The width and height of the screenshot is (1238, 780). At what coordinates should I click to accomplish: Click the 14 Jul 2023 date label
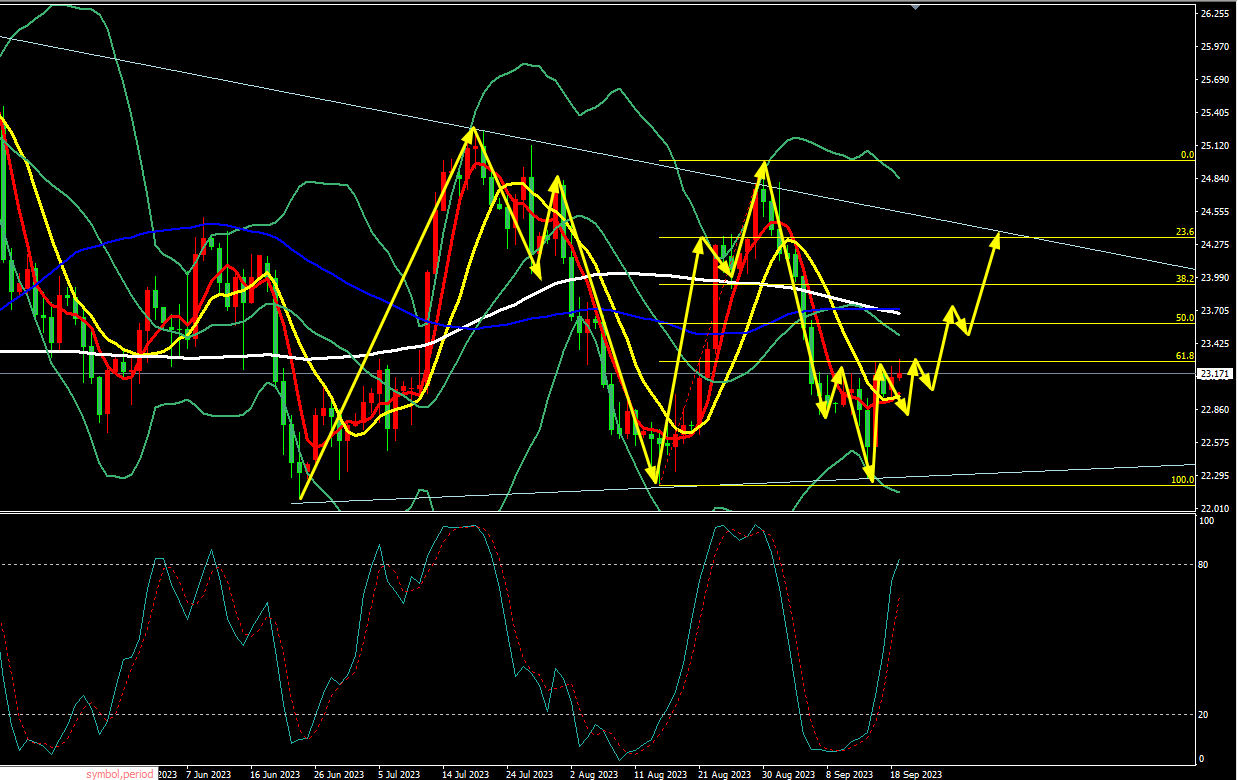click(465, 774)
